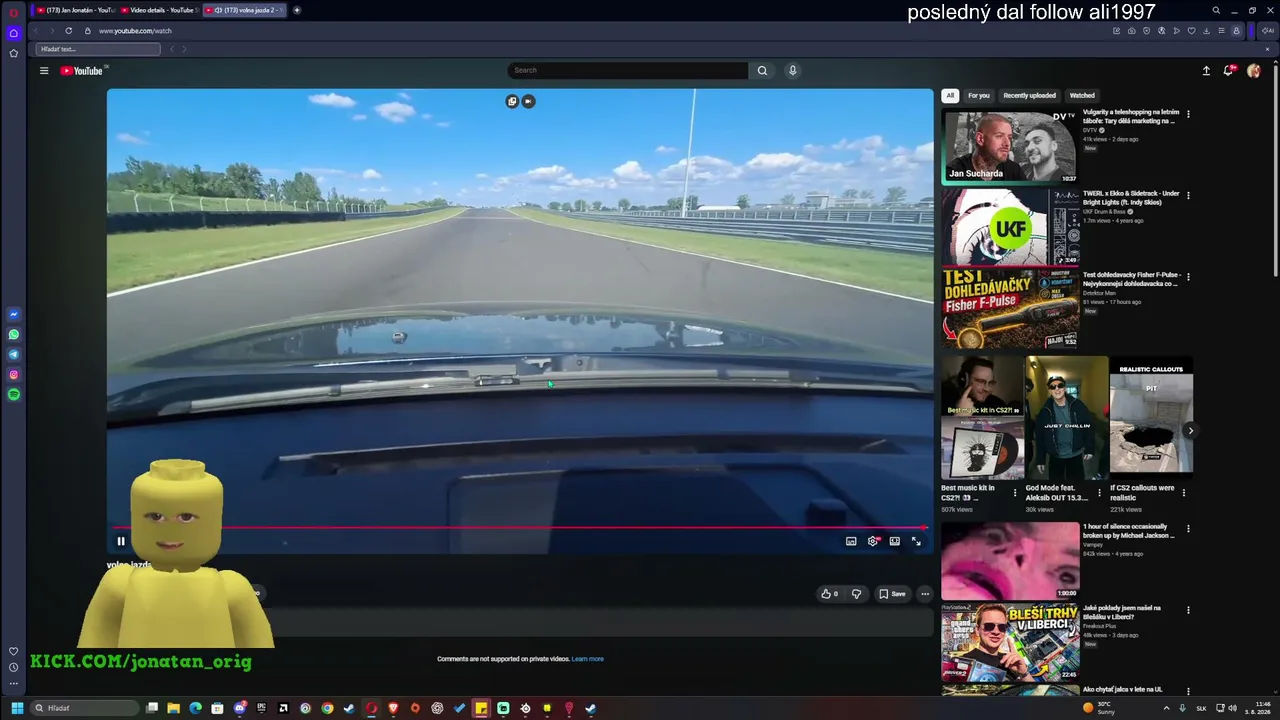Viewport: 1280px width, 720px height.
Task: Open options for Liberec flea market video
Action: point(1188,610)
